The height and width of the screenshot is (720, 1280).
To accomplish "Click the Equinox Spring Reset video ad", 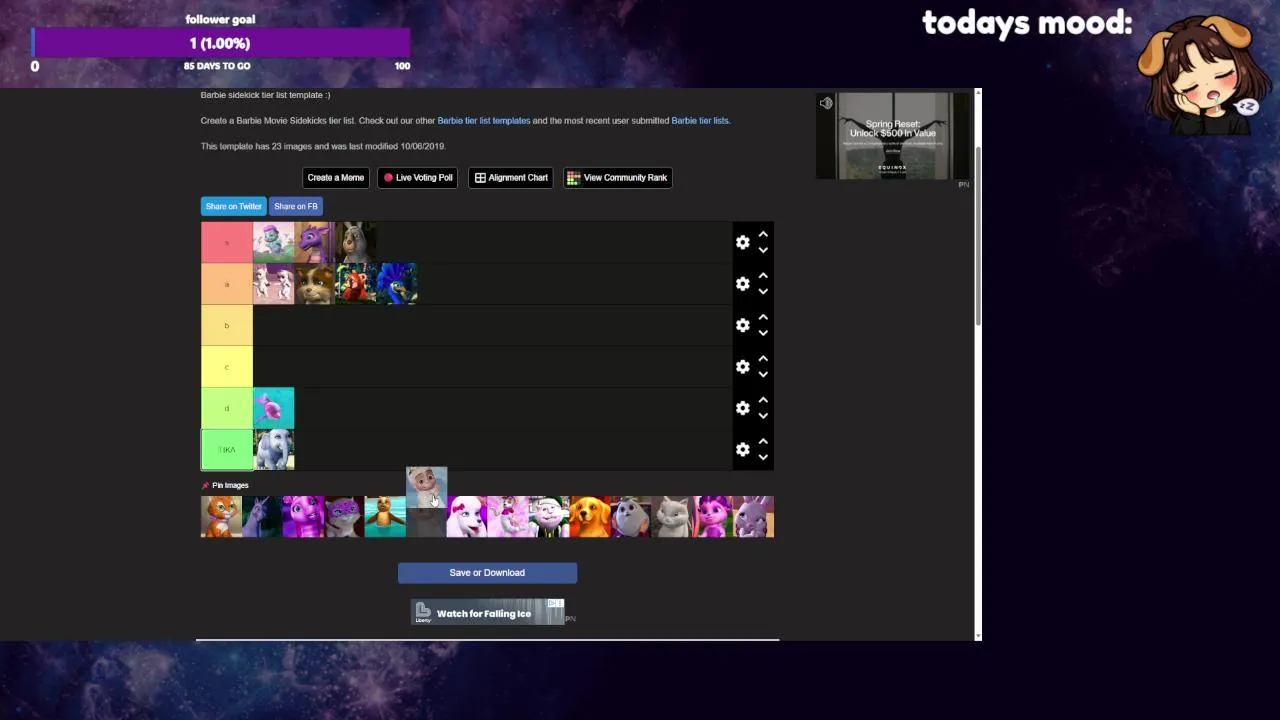I will (x=893, y=136).
